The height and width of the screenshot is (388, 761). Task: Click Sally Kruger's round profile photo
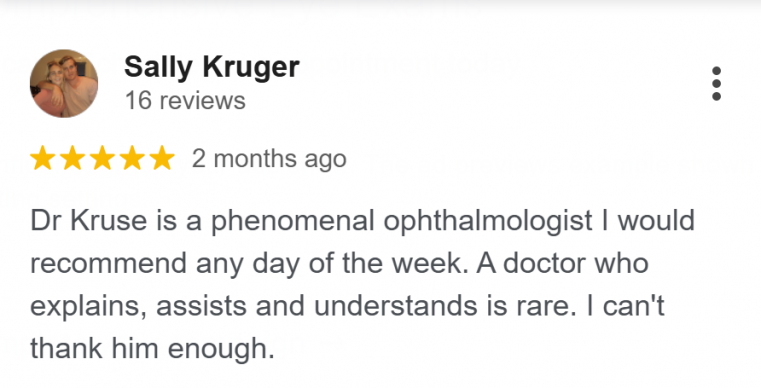coord(64,83)
